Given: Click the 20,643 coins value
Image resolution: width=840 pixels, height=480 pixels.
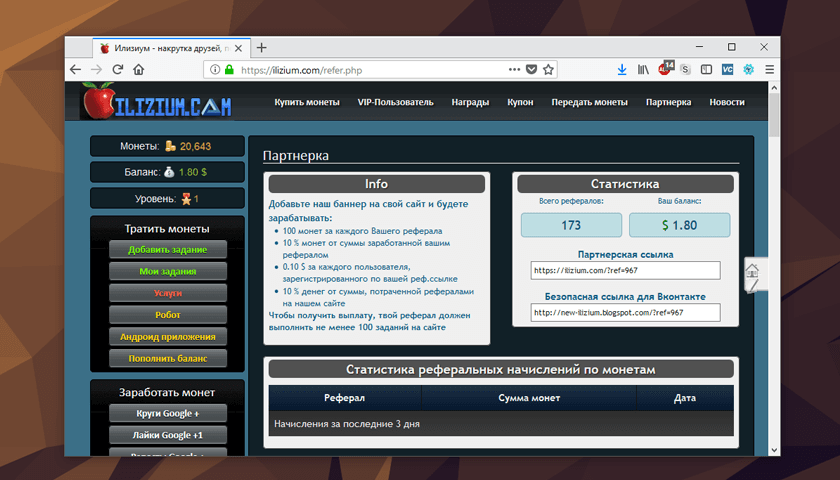Looking at the screenshot, I should tap(196, 146).
